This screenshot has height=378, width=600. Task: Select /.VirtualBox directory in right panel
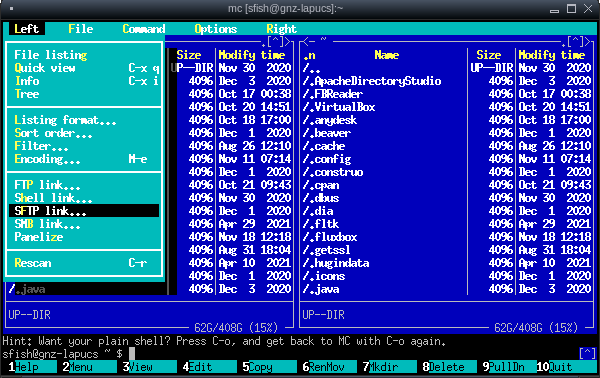pyautogui.click(x=384, y=107)
